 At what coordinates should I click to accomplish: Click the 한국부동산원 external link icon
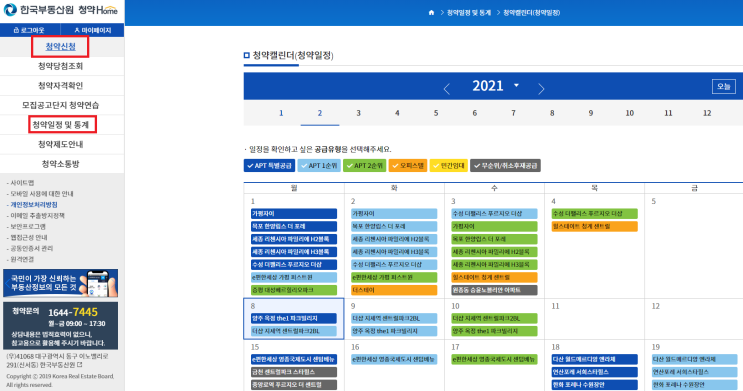click(x=80, y=365)
